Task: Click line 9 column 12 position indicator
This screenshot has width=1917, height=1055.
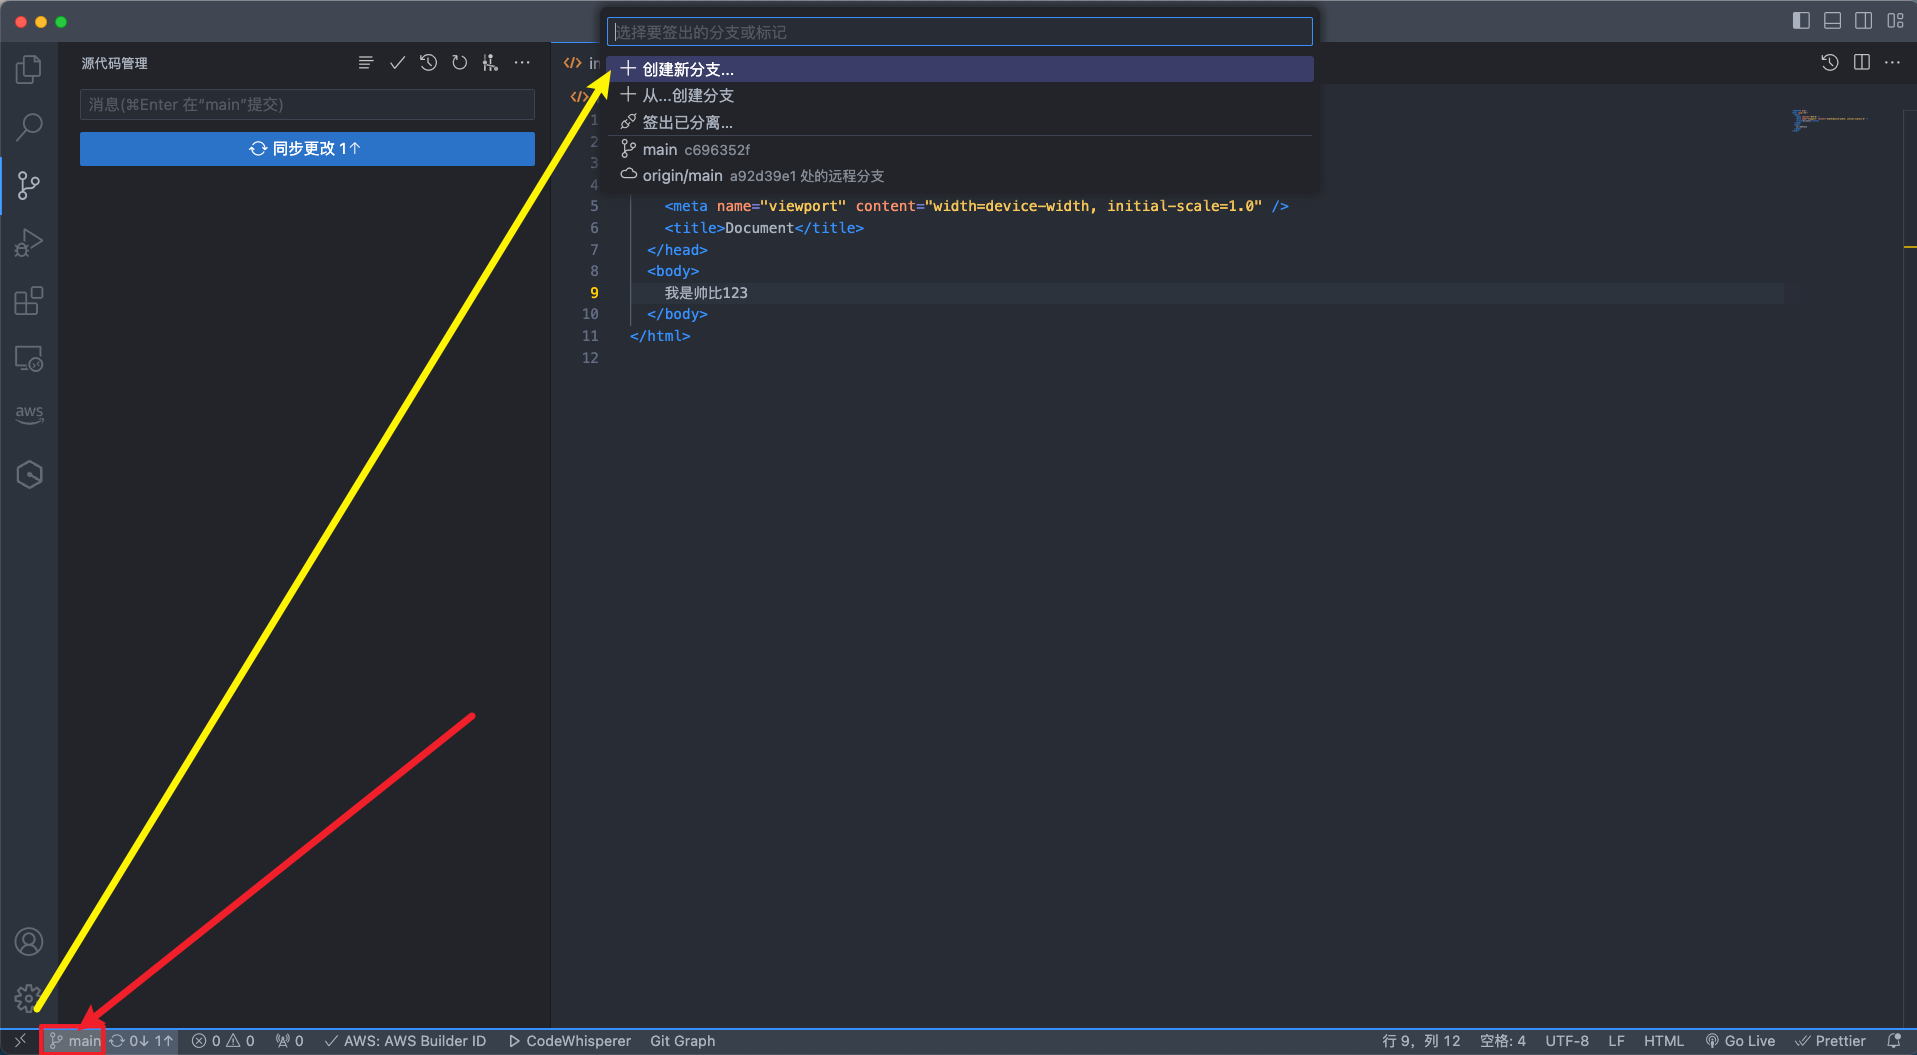Action: pos(1421,1041)
